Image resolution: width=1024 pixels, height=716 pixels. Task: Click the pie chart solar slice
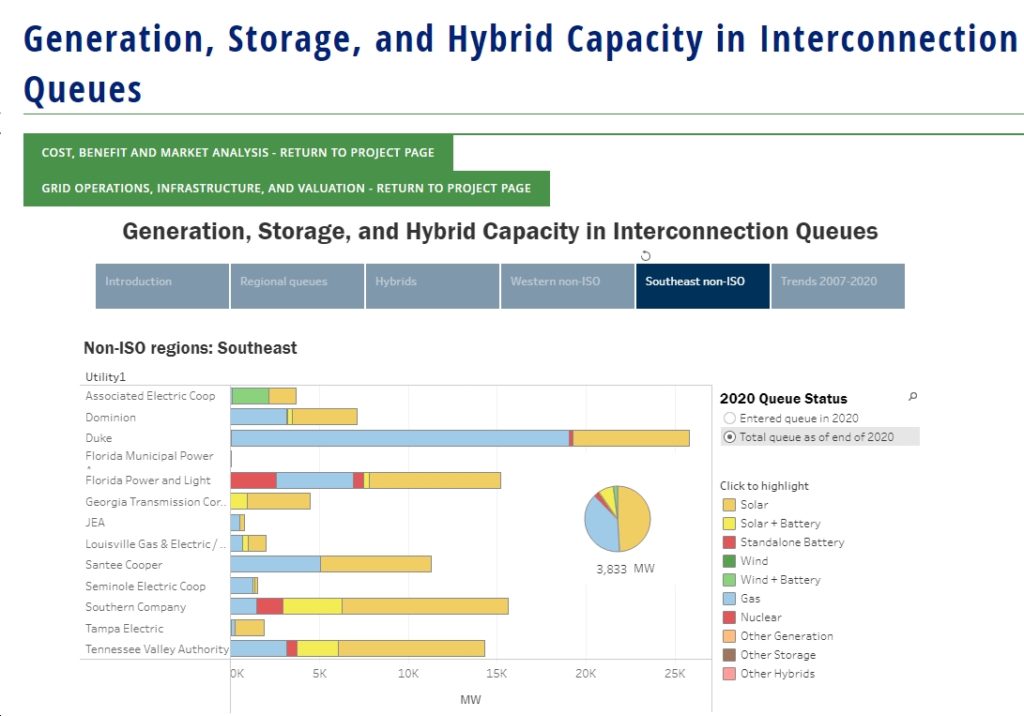(x=635, y=519)
